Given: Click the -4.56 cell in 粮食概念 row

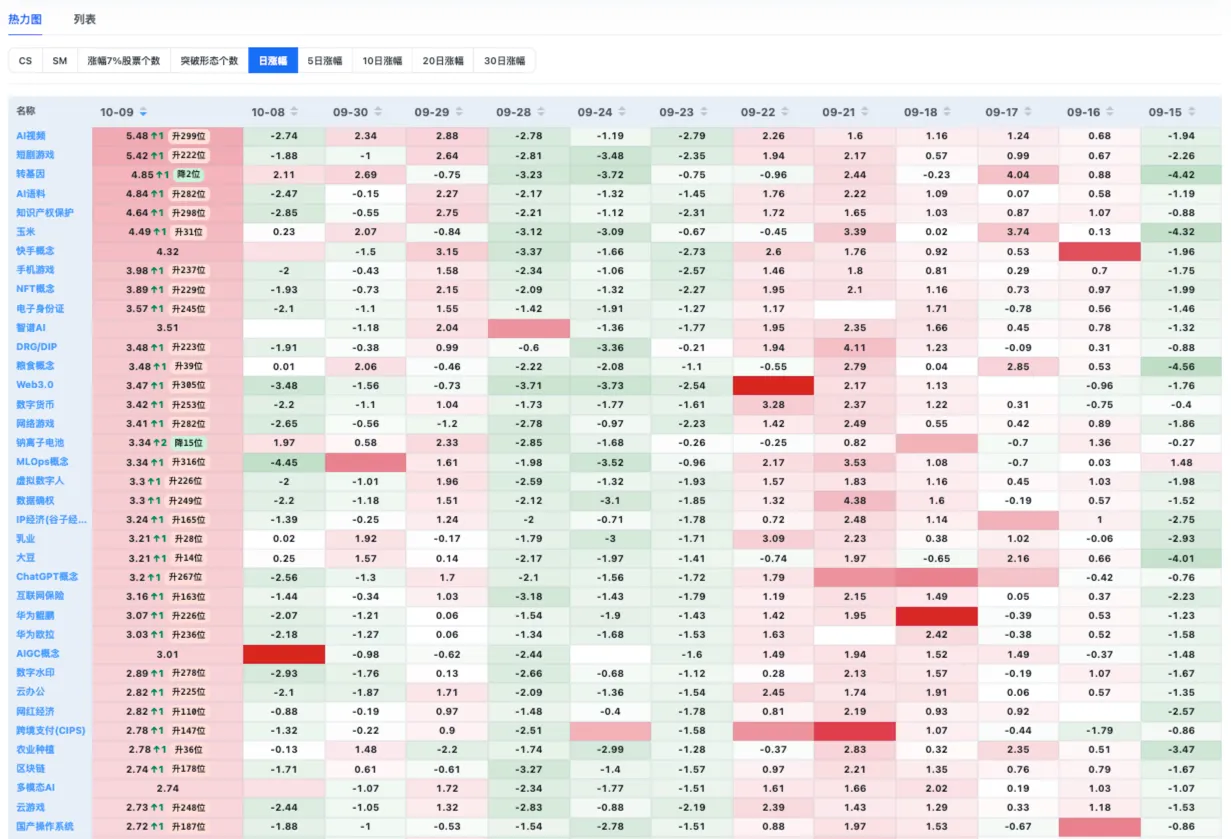Looking at the screenshot, I should click(1181, 366).
